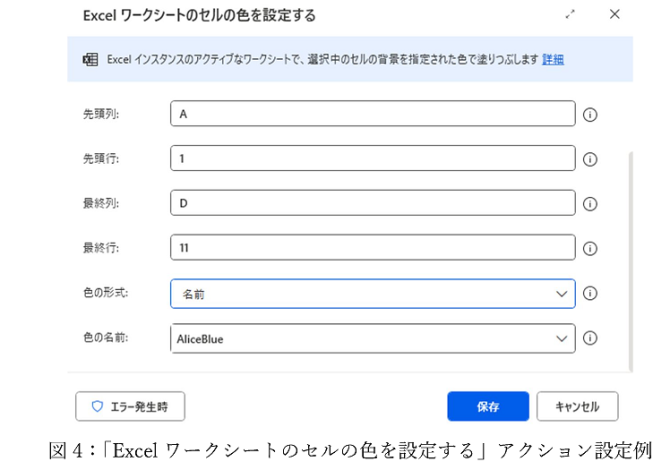Click the dialog's vertical scrollbar
This screenshot has width=670, height=470.
point(629,260)
